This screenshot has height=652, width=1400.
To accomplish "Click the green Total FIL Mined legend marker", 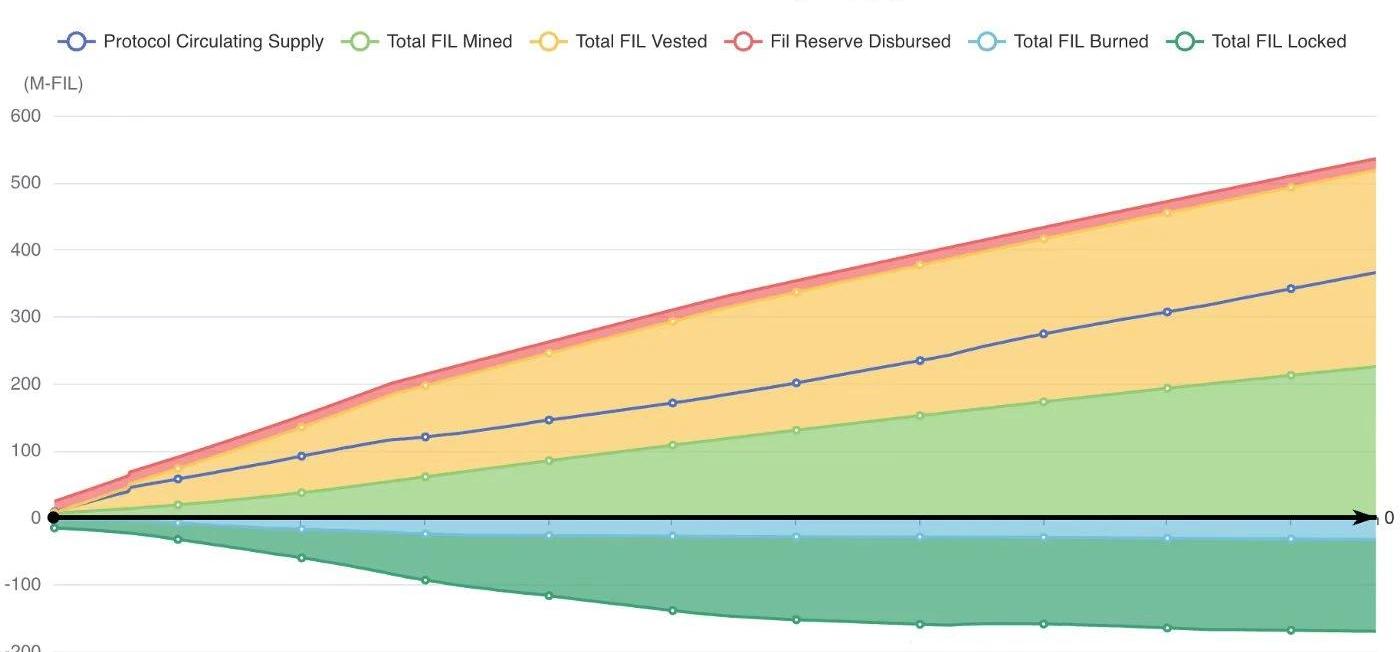I will coord(361,41).
